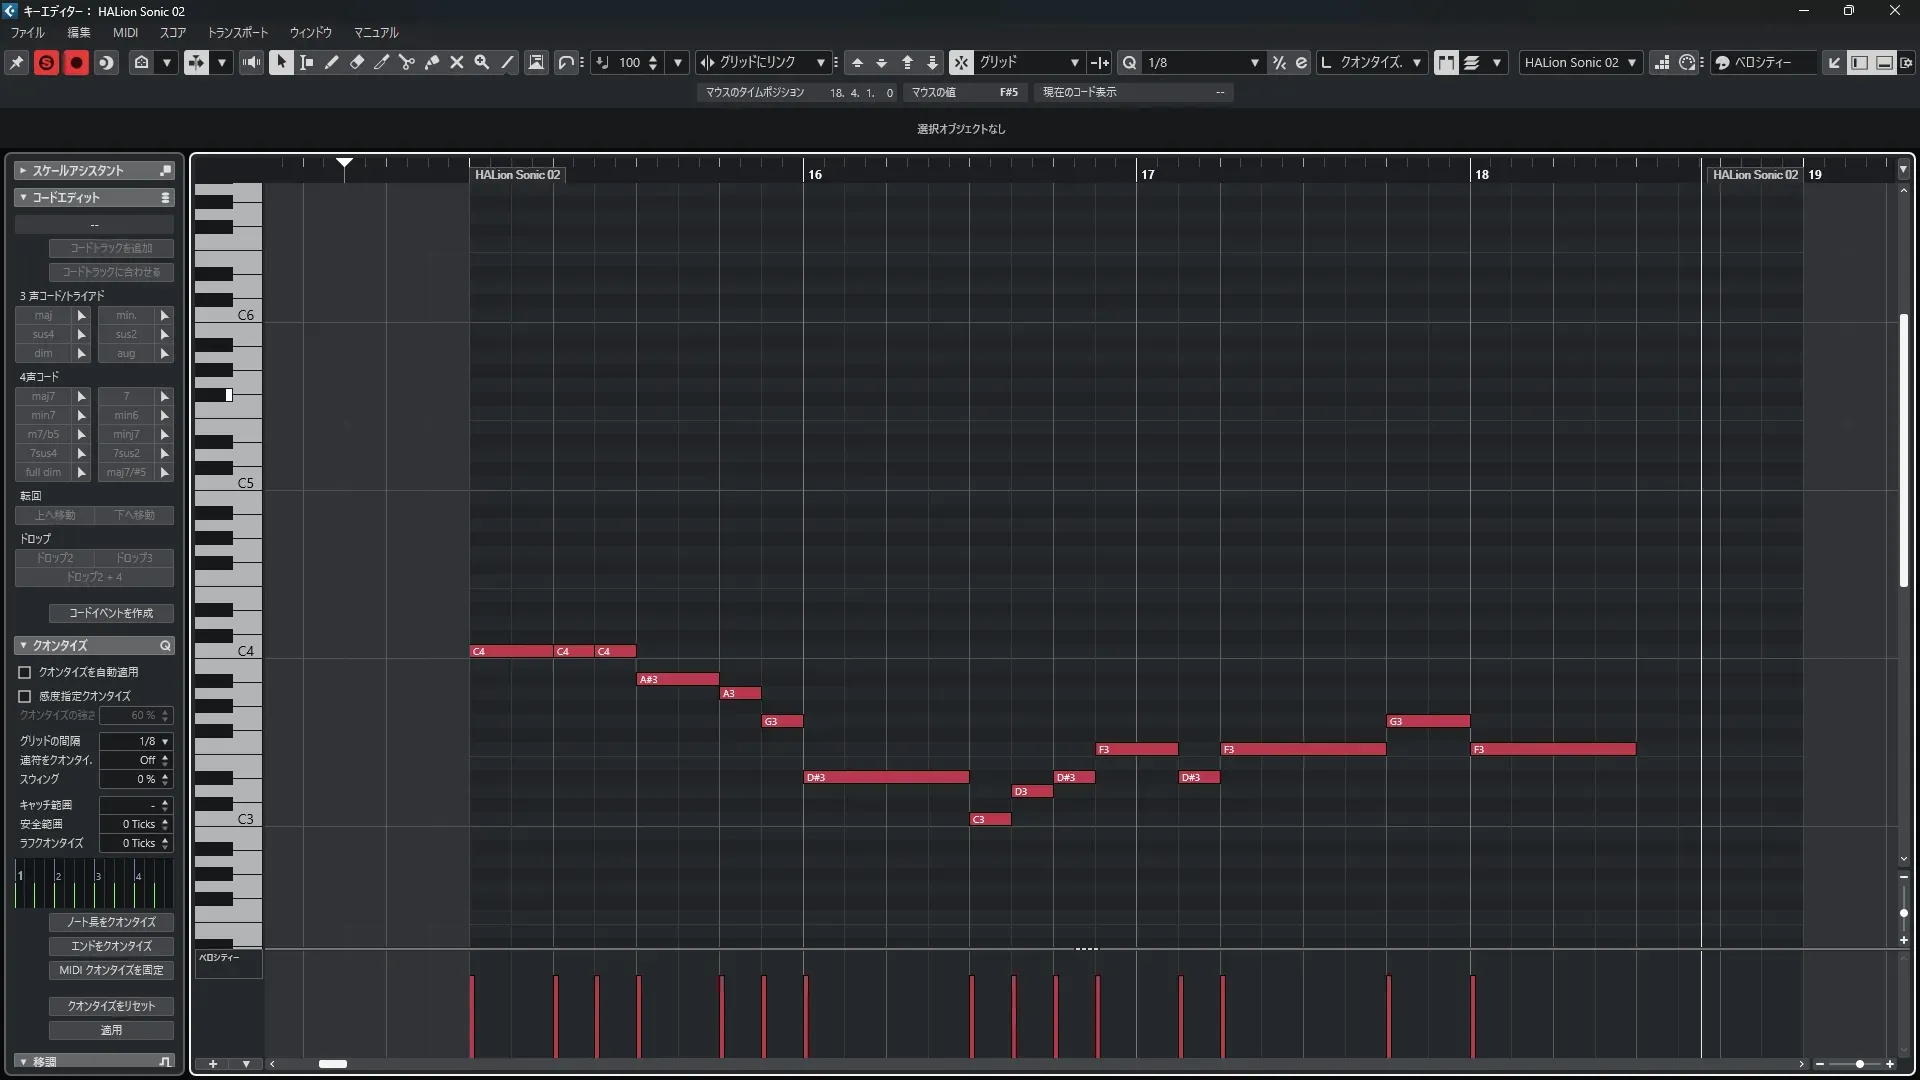Toggle Snap on/off button
The image size is (1920, 1080).
pos(960,62)
